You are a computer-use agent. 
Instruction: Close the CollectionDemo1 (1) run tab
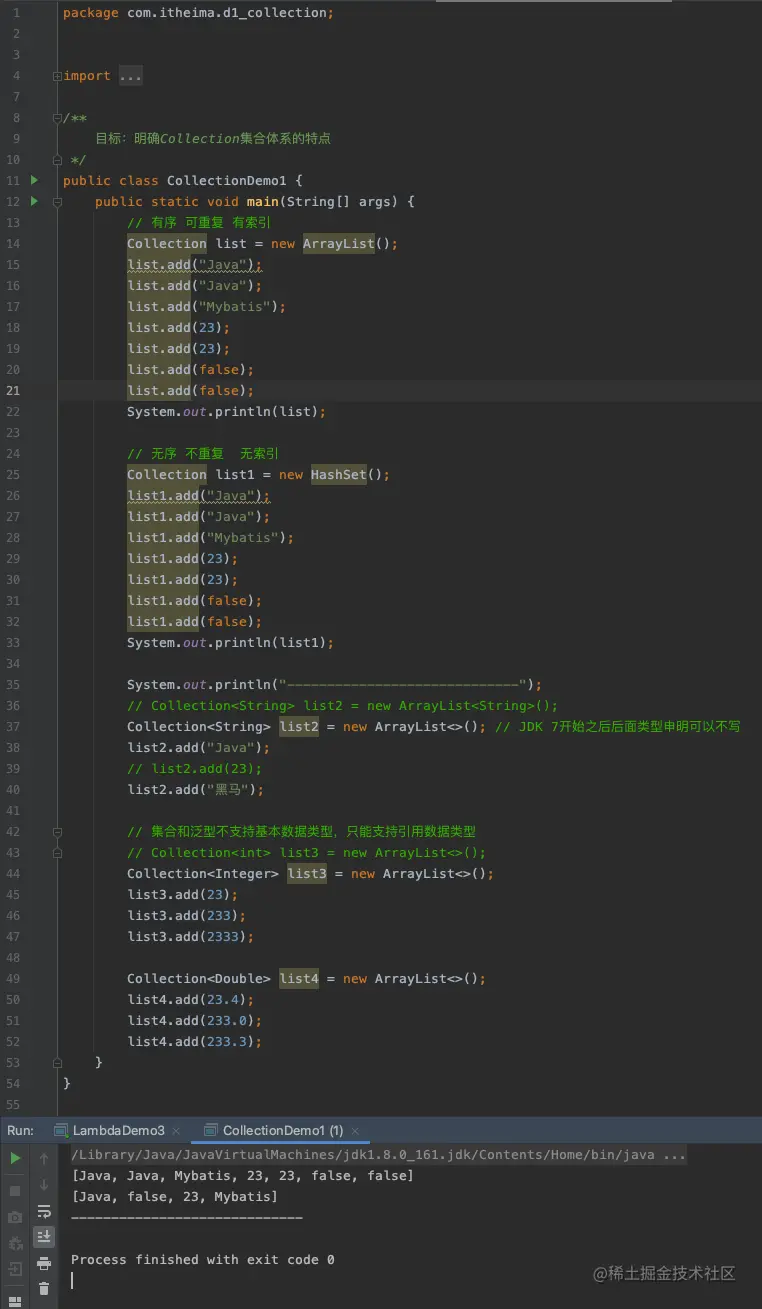coord(356,1131)
